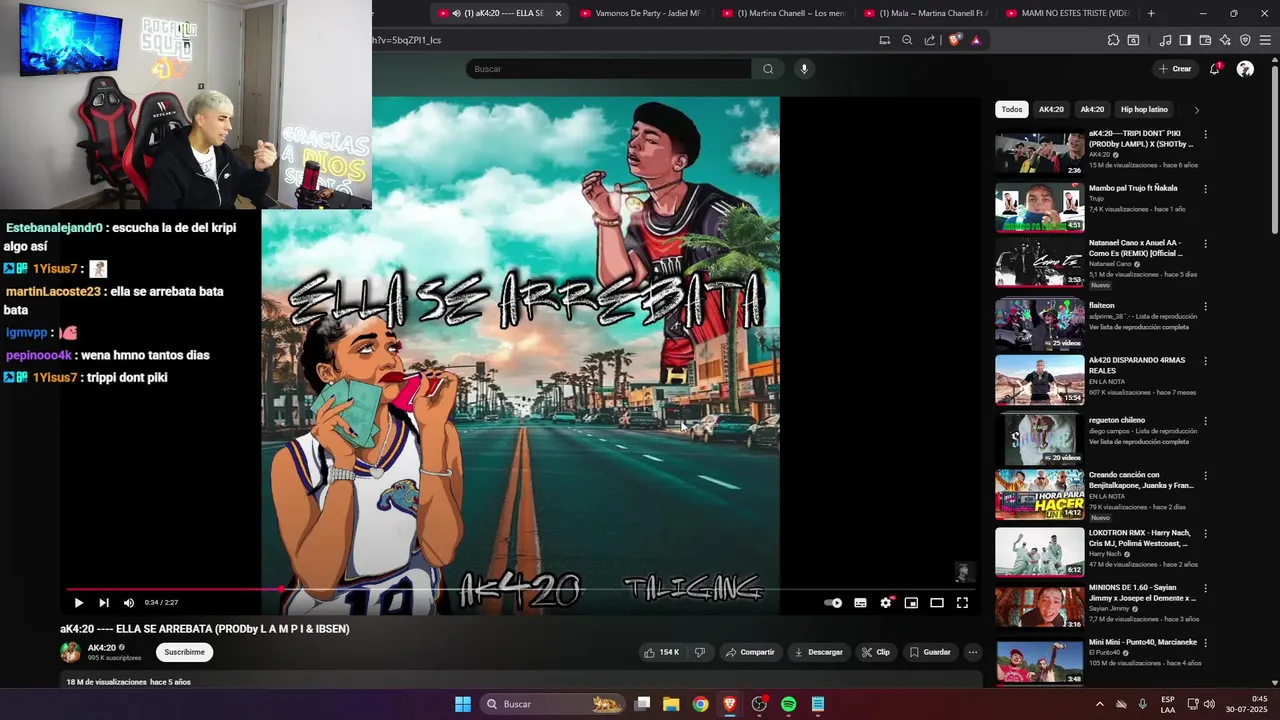This screenshot has width=1280, height=720.
Task: Switch to miniplayer mode
Action: [911, 603]
